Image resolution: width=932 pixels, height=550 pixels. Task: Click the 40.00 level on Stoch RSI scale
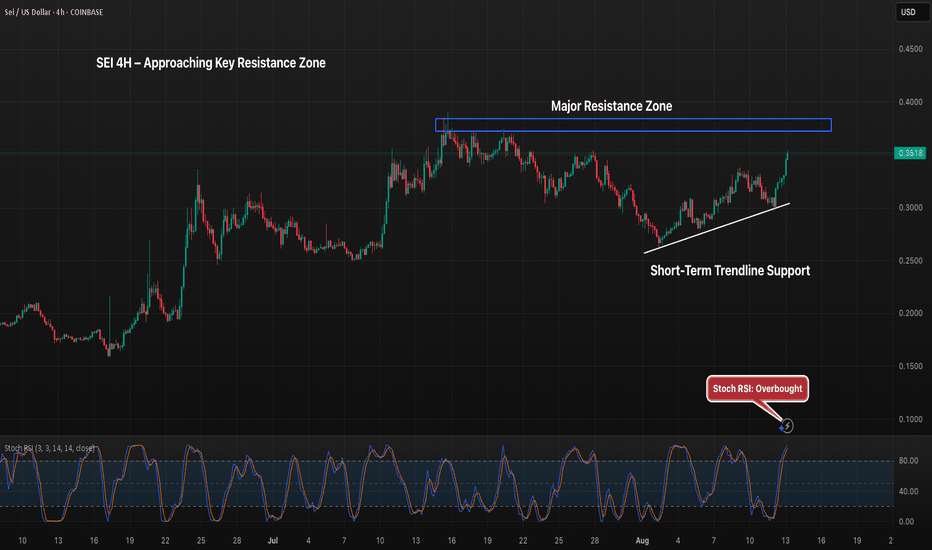point(908,491)
